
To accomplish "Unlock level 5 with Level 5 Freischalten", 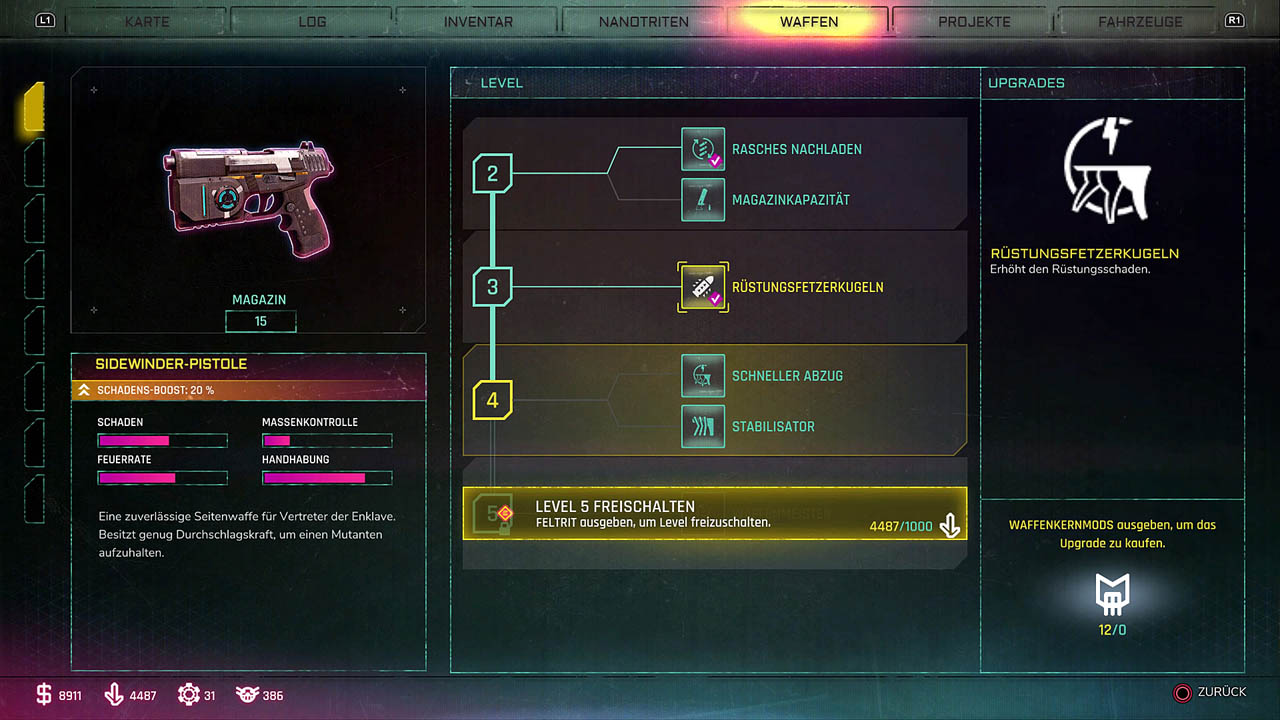I will (x=715, y=514).
